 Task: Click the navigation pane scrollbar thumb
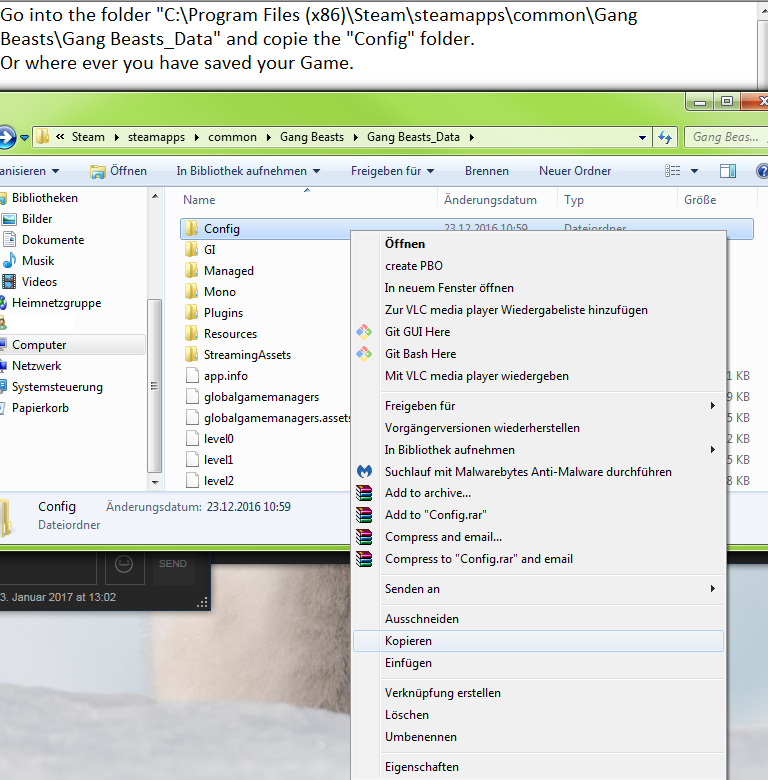coord(155,386)
